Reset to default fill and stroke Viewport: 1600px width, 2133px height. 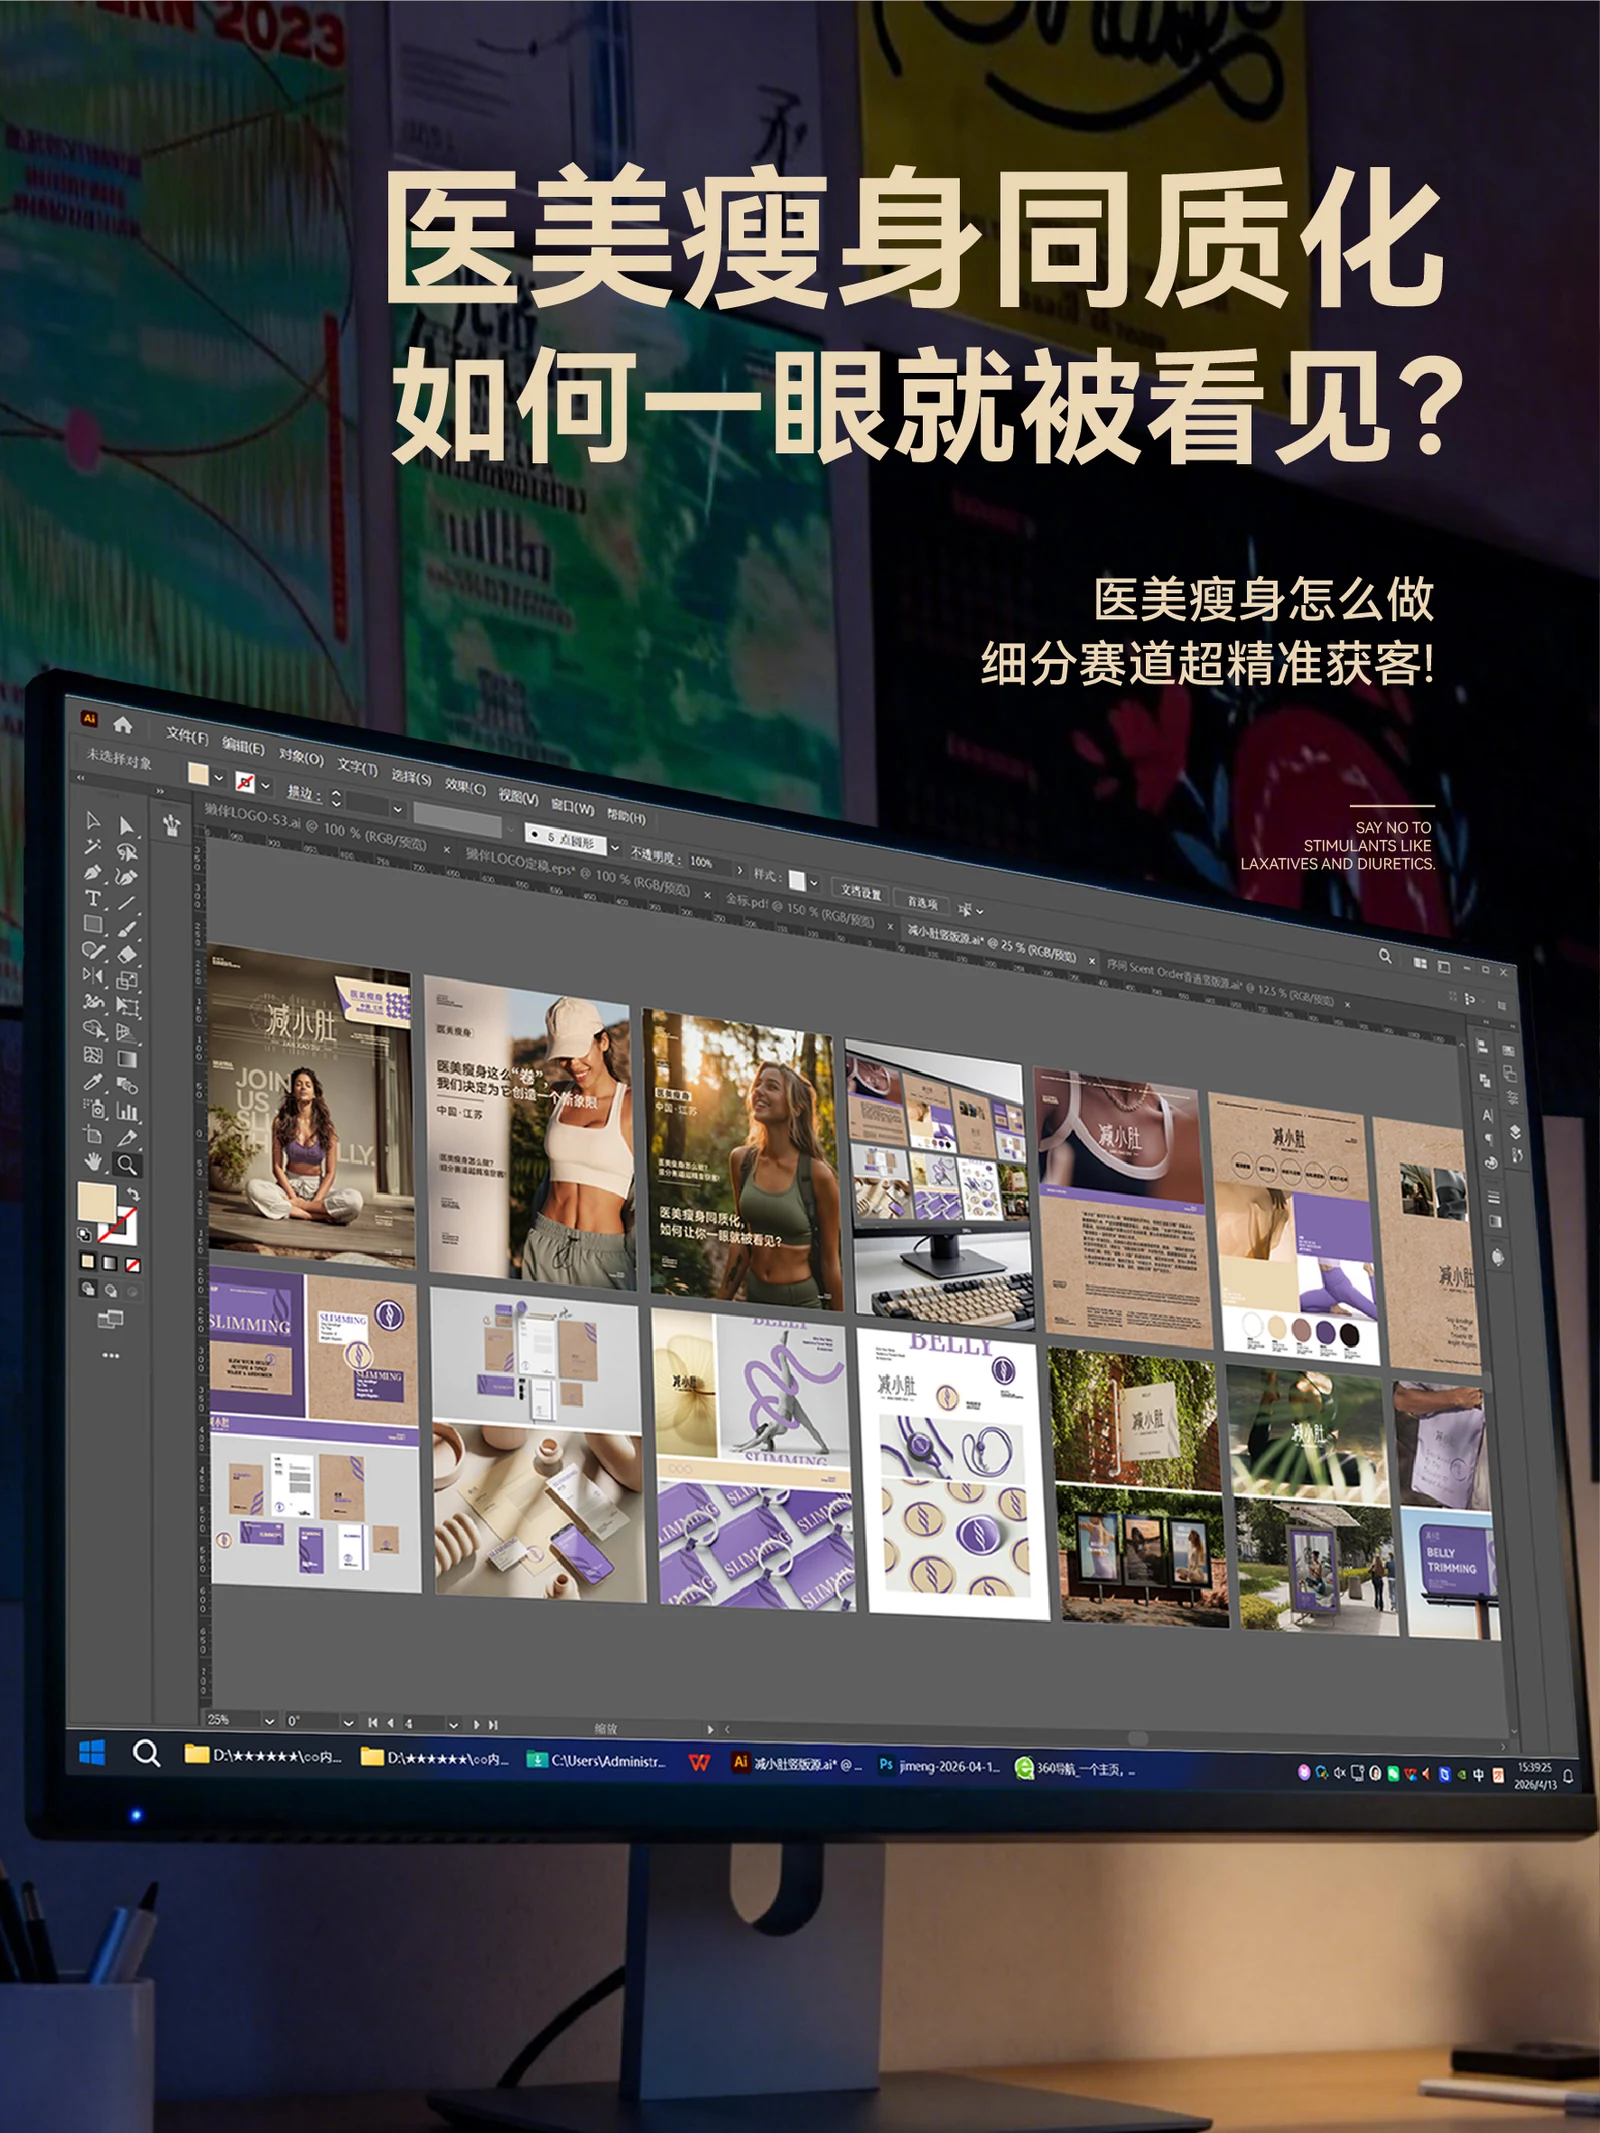pyautogui.click(x=85, y=1235)
